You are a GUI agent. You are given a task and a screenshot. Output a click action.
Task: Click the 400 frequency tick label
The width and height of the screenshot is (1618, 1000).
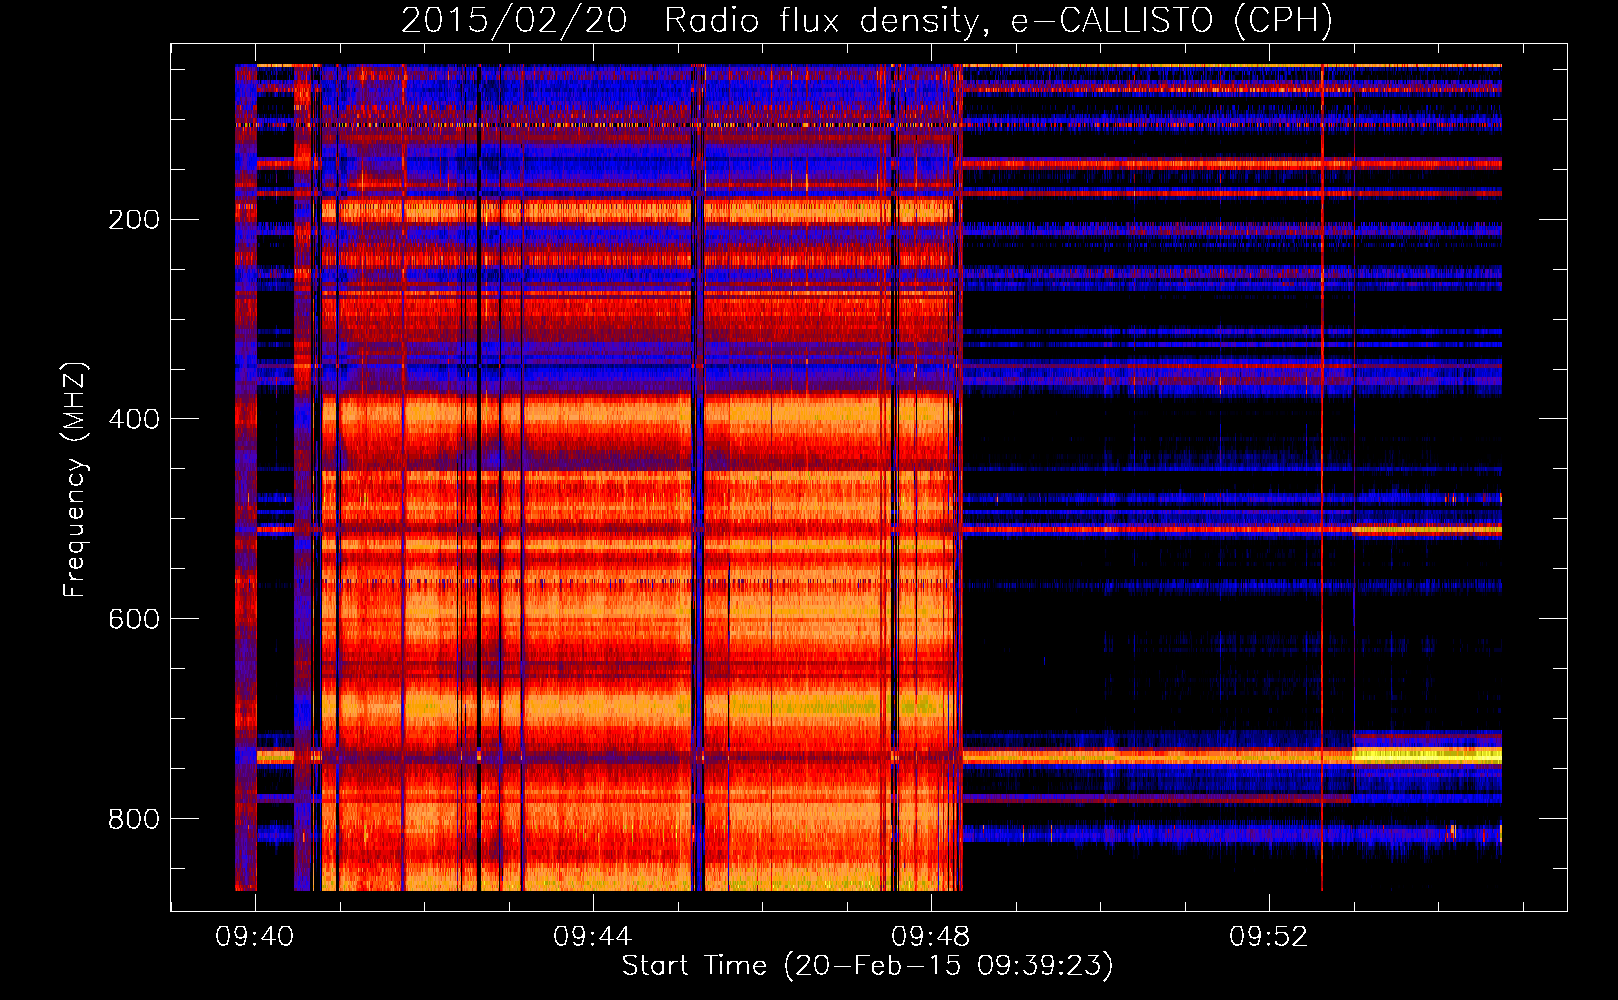point(134,419)
